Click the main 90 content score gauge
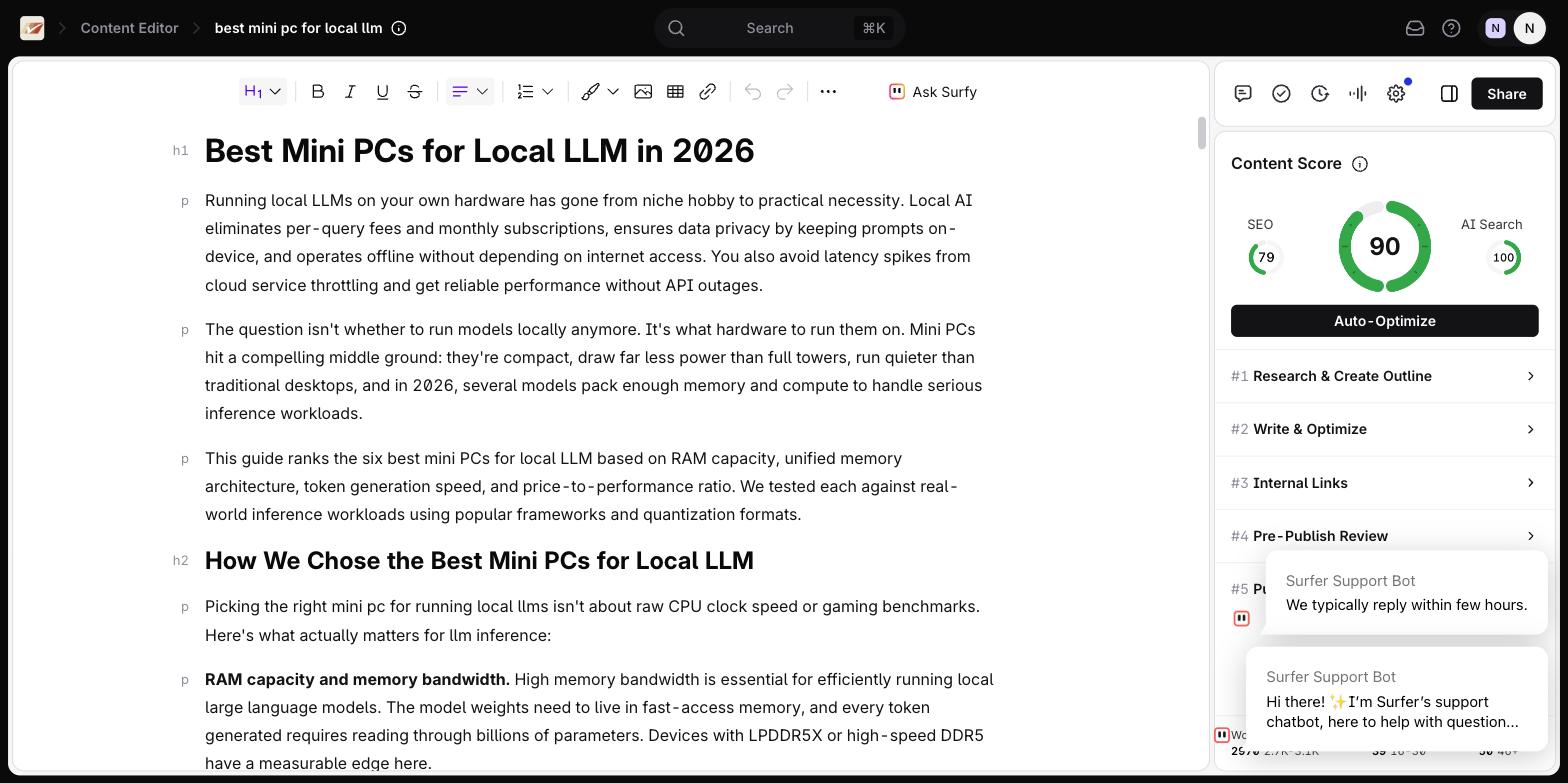The height and width of the screenshot is (783, 1568). (1385, 246)
